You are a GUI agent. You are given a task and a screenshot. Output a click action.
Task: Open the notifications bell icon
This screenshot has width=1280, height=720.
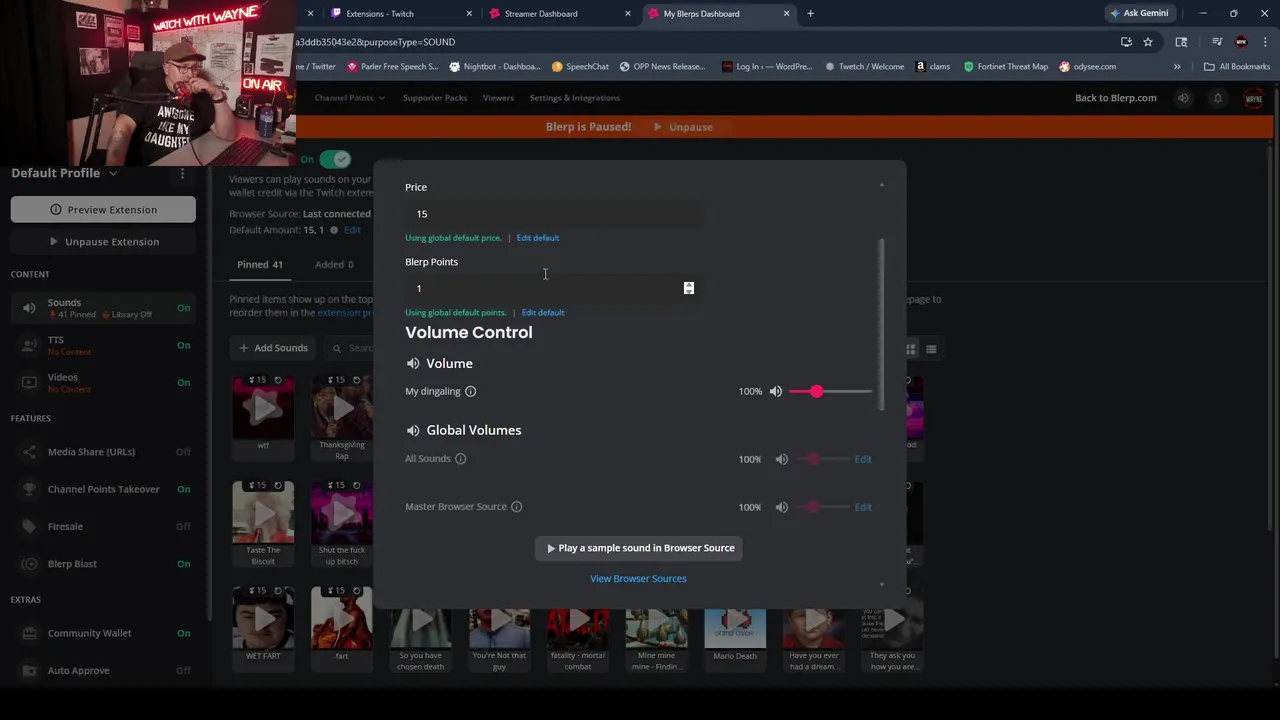click(x=1217, y=98)
